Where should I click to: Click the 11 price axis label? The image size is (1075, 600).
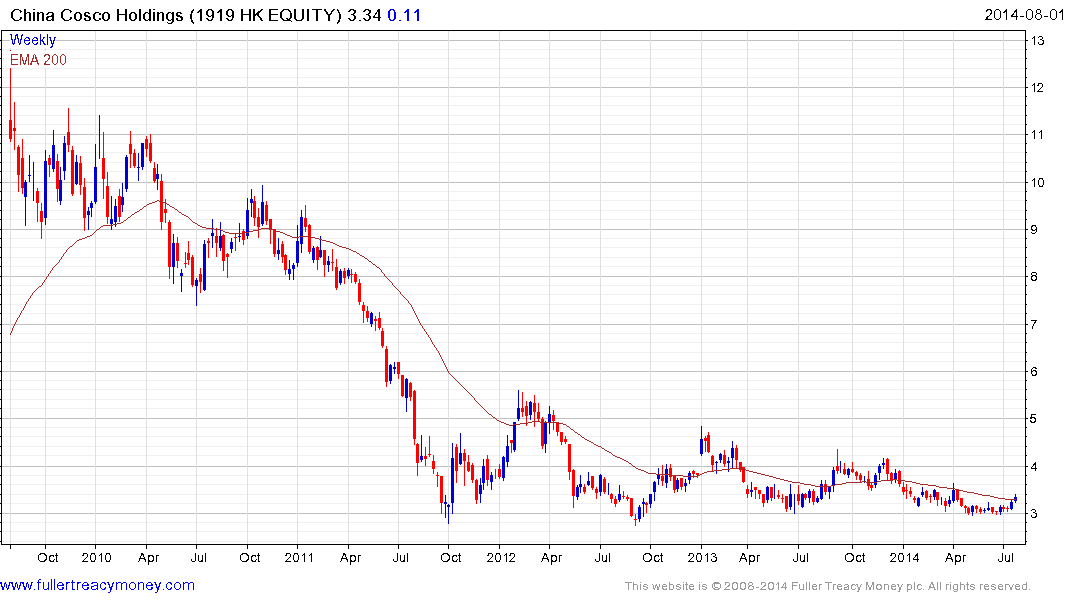point(1037,135)
